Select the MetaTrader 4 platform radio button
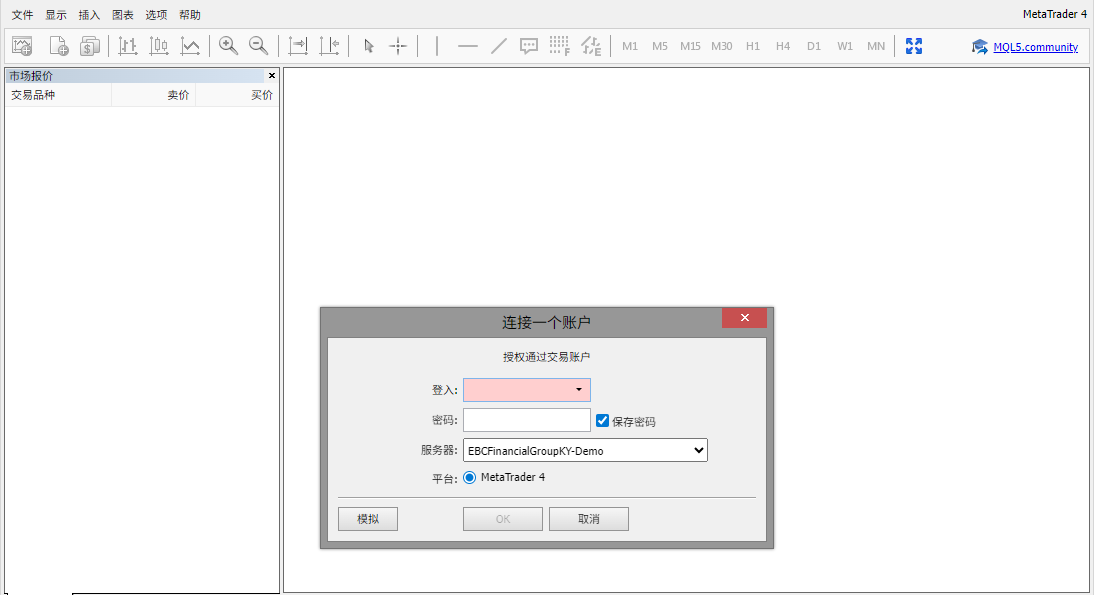Screen dimensions: 1096x595 (470, 478)
